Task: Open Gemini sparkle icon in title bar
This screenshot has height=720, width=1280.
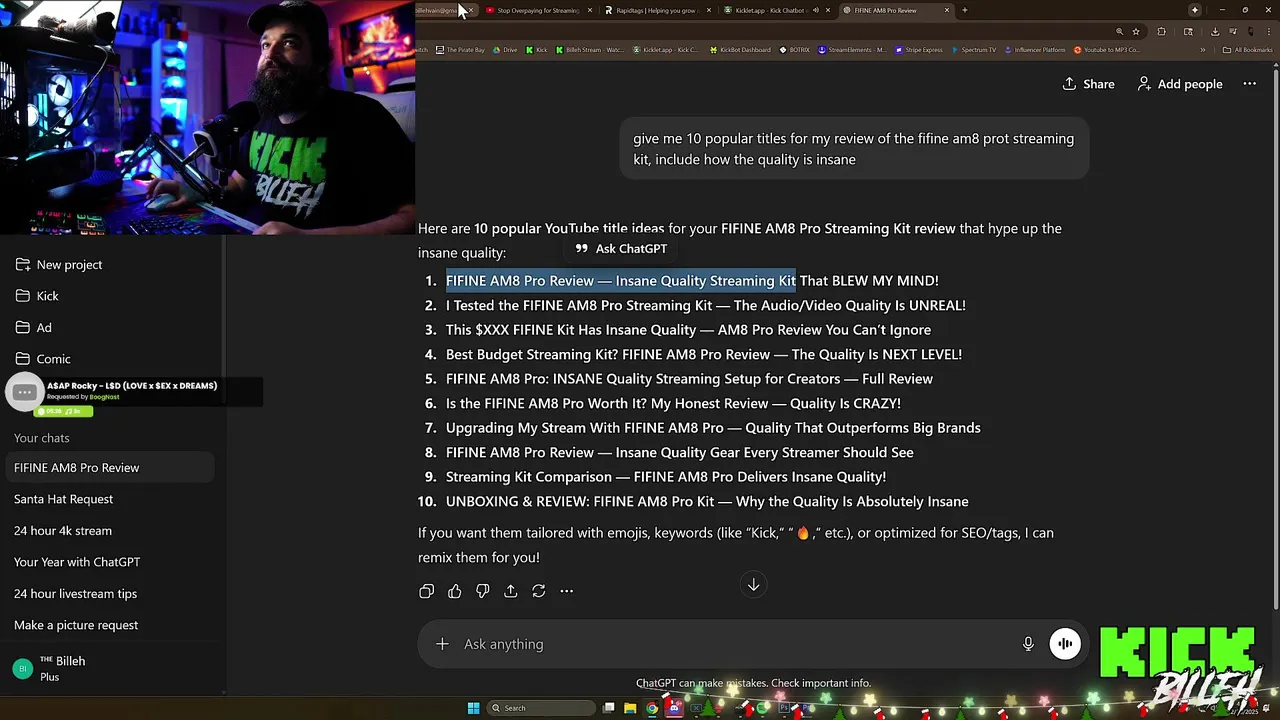Action: (x=1194, y=10)
